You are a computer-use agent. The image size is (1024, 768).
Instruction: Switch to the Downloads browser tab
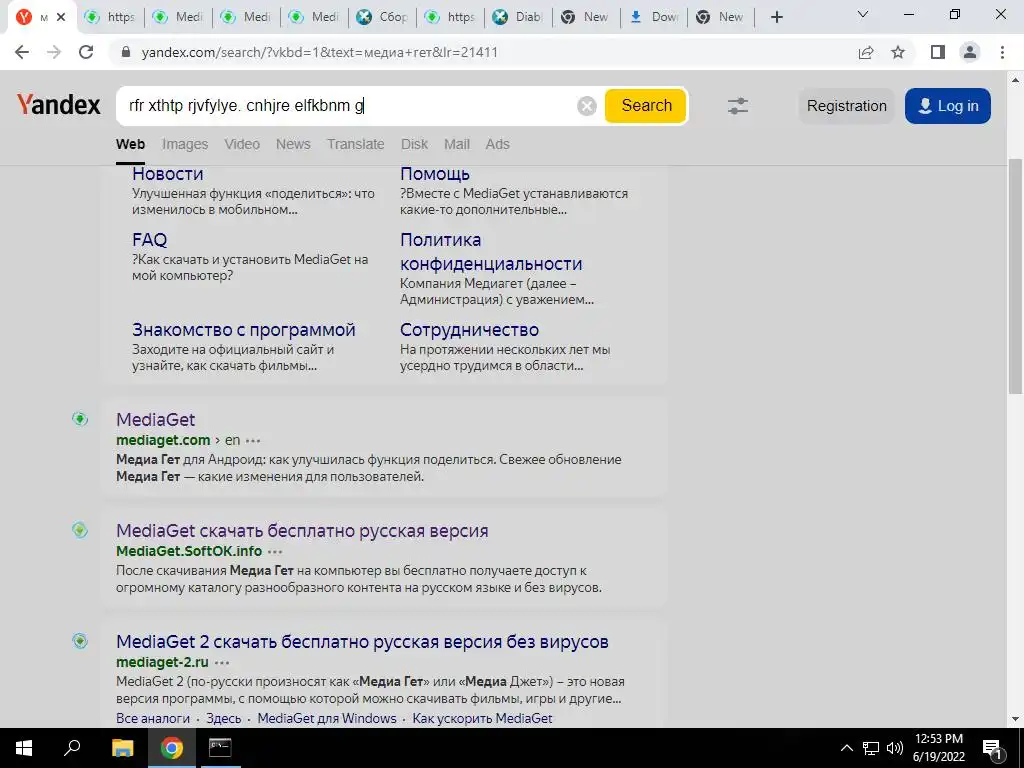coord(654,17)
